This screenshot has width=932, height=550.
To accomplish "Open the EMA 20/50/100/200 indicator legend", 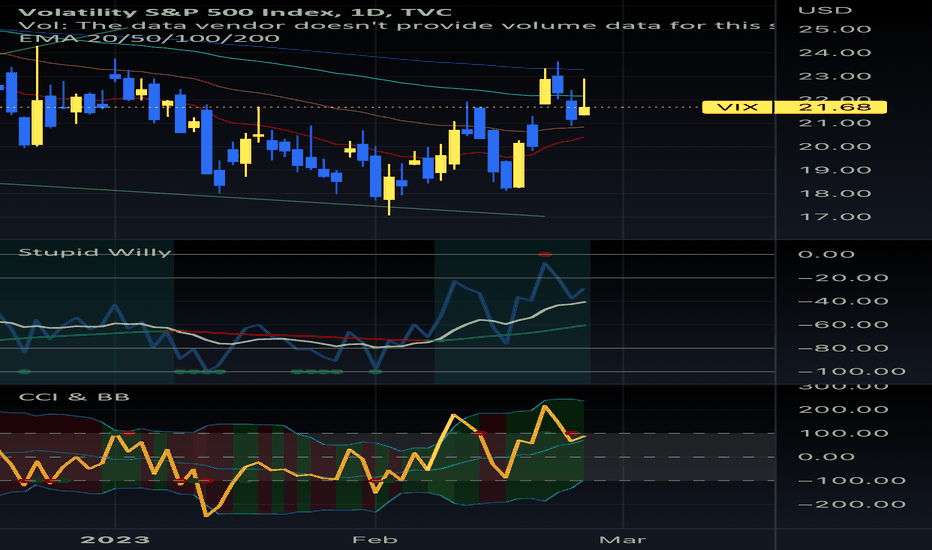I will click(x=149, y=39).
